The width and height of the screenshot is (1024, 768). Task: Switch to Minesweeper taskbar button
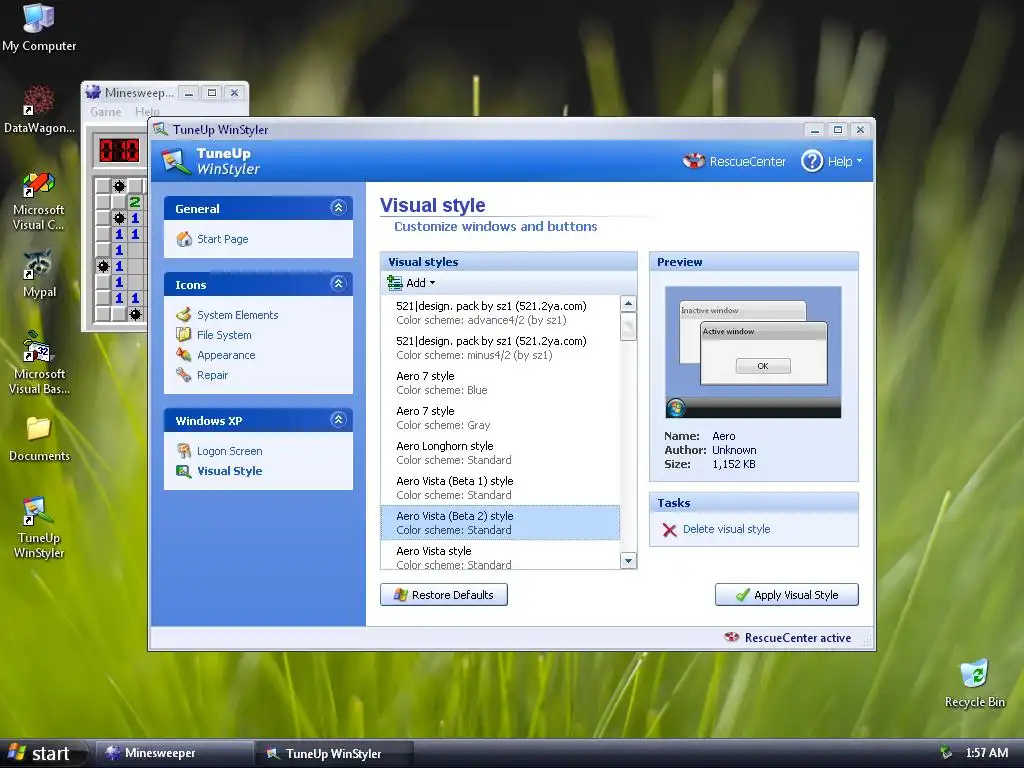tap(174, 753)
